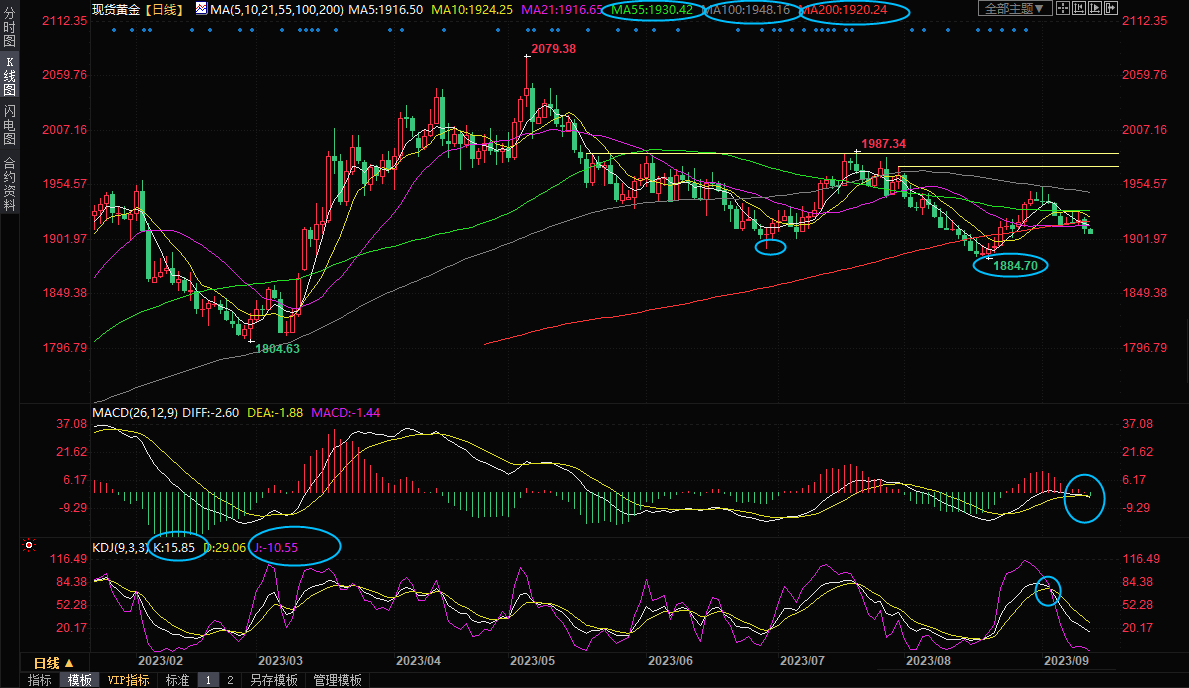Click the 1804.63 low price label
Screen dimensions: 1189x688
point(278,349)
